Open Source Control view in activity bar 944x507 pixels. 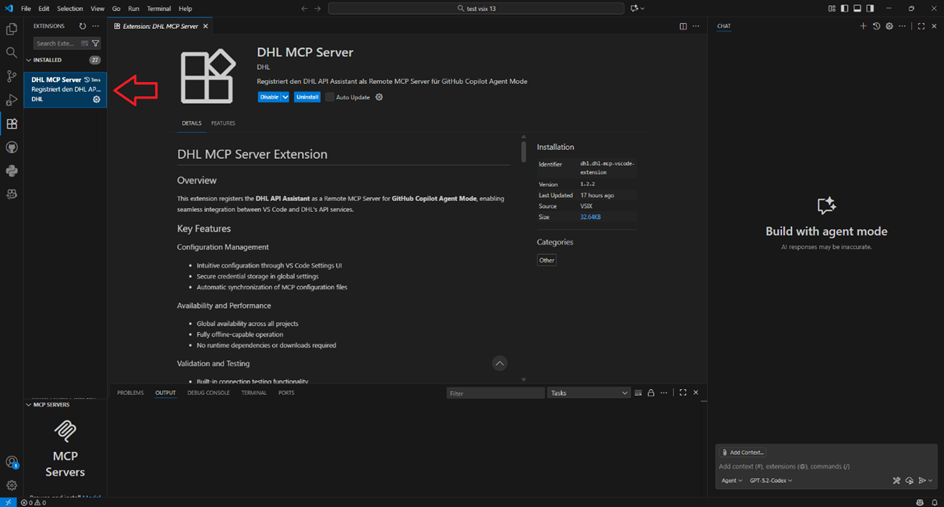click(x=11, y=76)
